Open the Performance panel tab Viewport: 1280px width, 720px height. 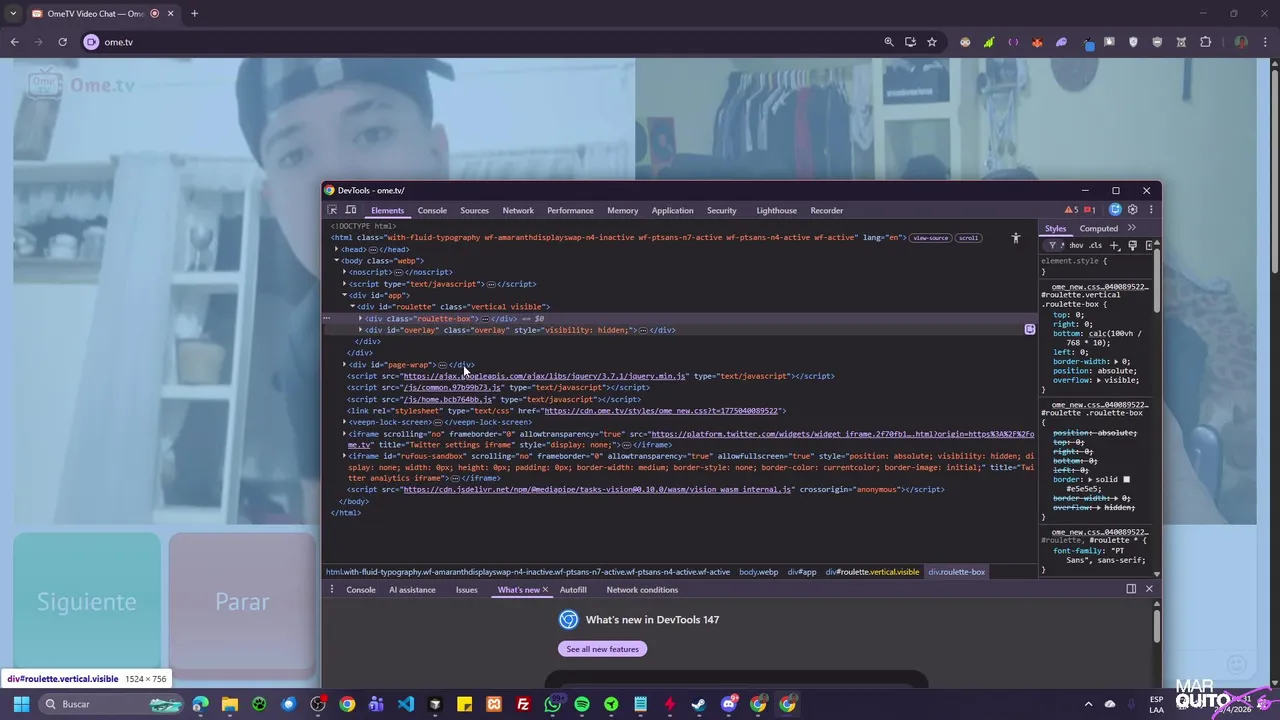pos(570,210)
